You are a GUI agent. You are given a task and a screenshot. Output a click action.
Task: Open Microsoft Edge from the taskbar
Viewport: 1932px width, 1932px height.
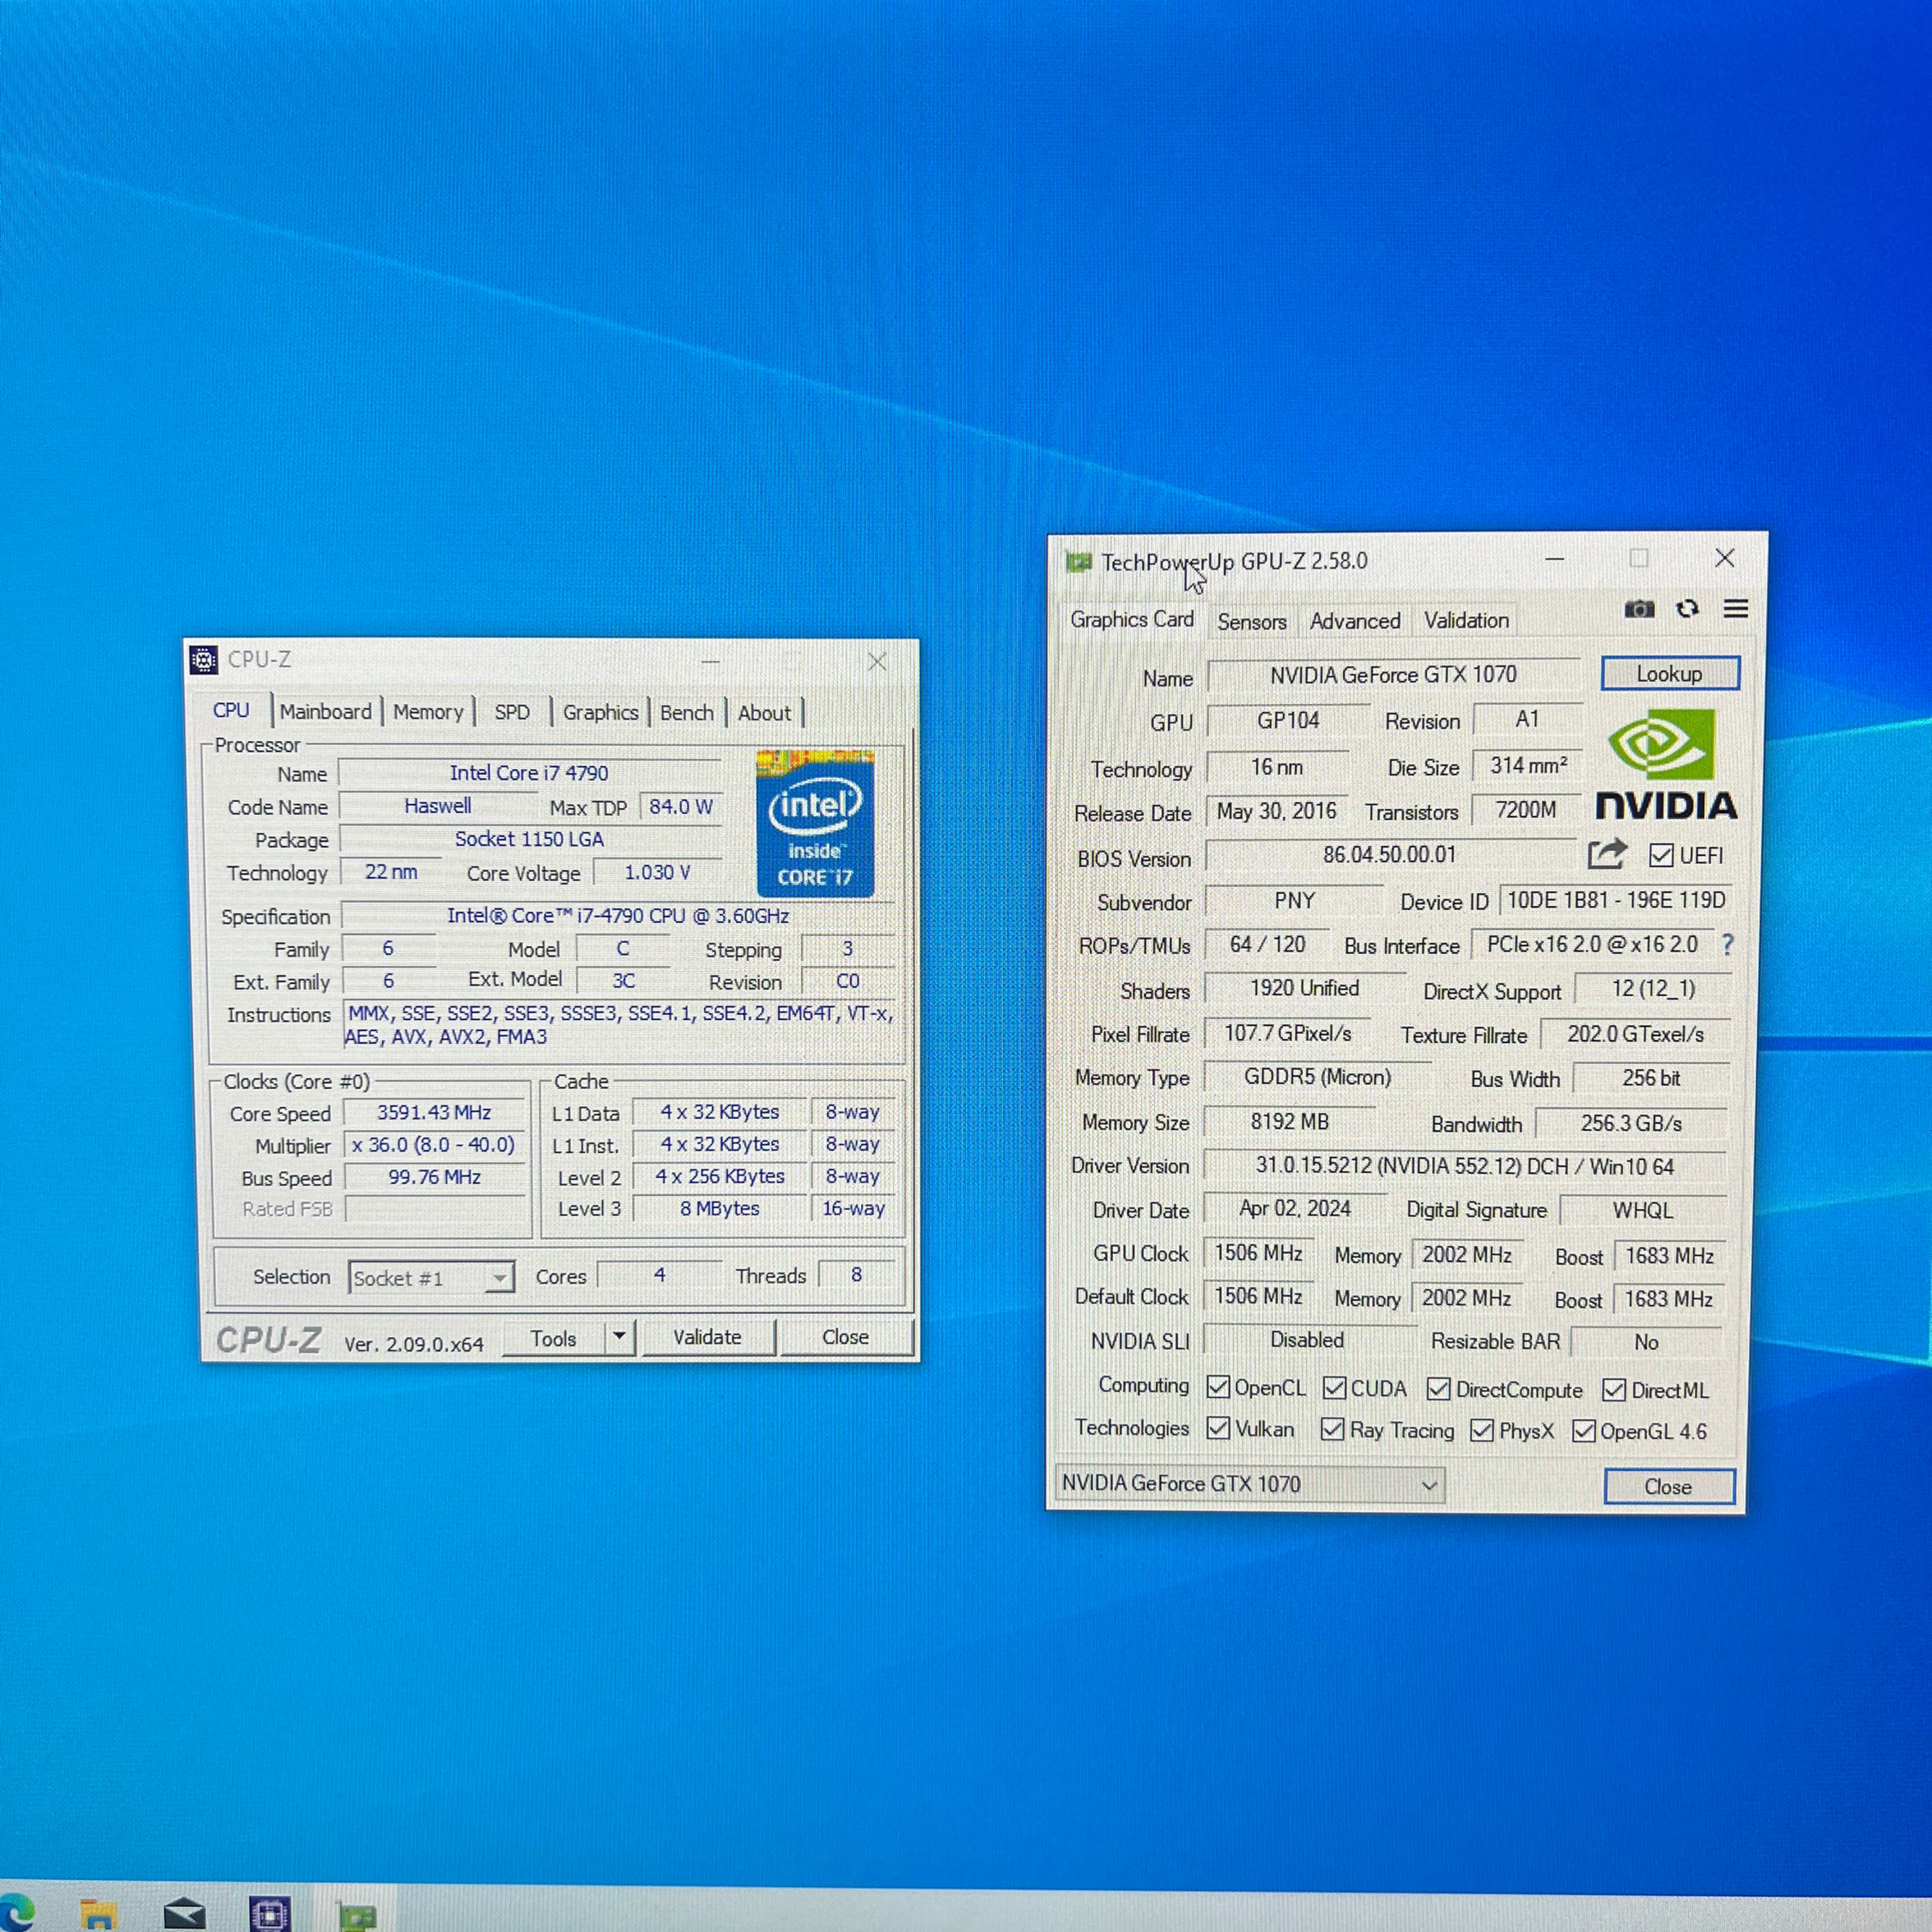[x=16, y=1913]
